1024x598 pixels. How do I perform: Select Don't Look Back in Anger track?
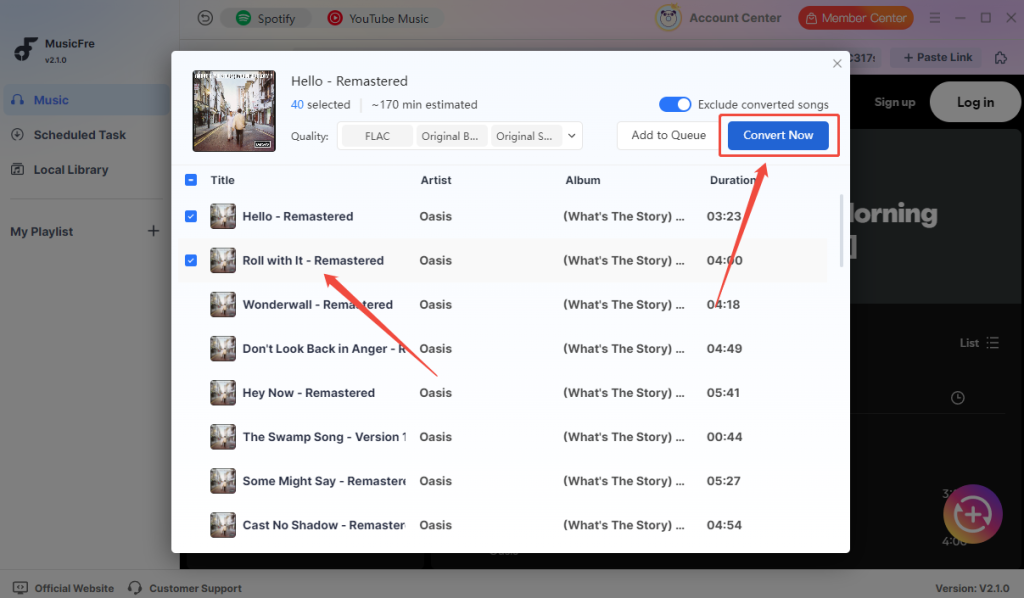(x=324, y=349)
